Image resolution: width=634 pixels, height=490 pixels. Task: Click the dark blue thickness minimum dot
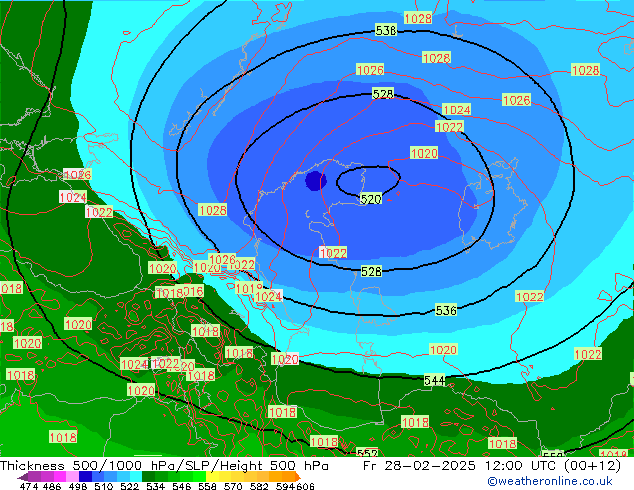pos(315,181)
